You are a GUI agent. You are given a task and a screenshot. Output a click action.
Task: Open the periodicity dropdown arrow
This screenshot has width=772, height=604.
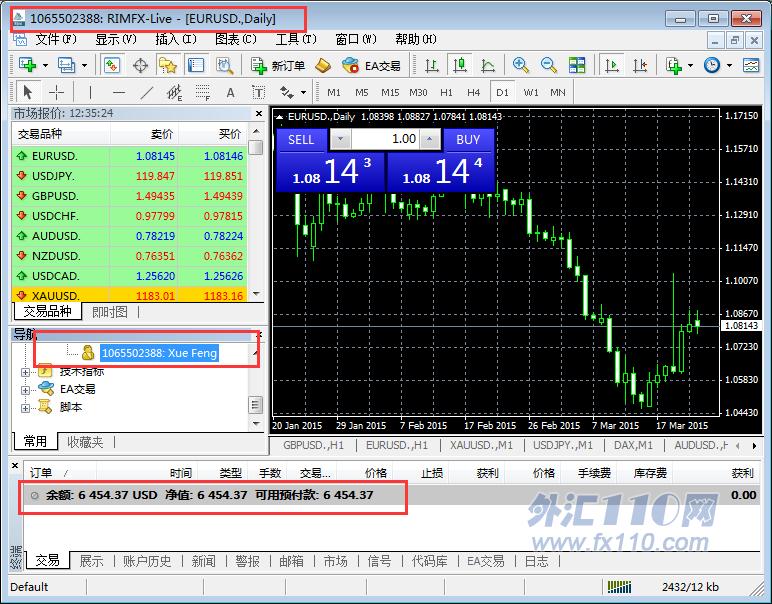[729, 65]
